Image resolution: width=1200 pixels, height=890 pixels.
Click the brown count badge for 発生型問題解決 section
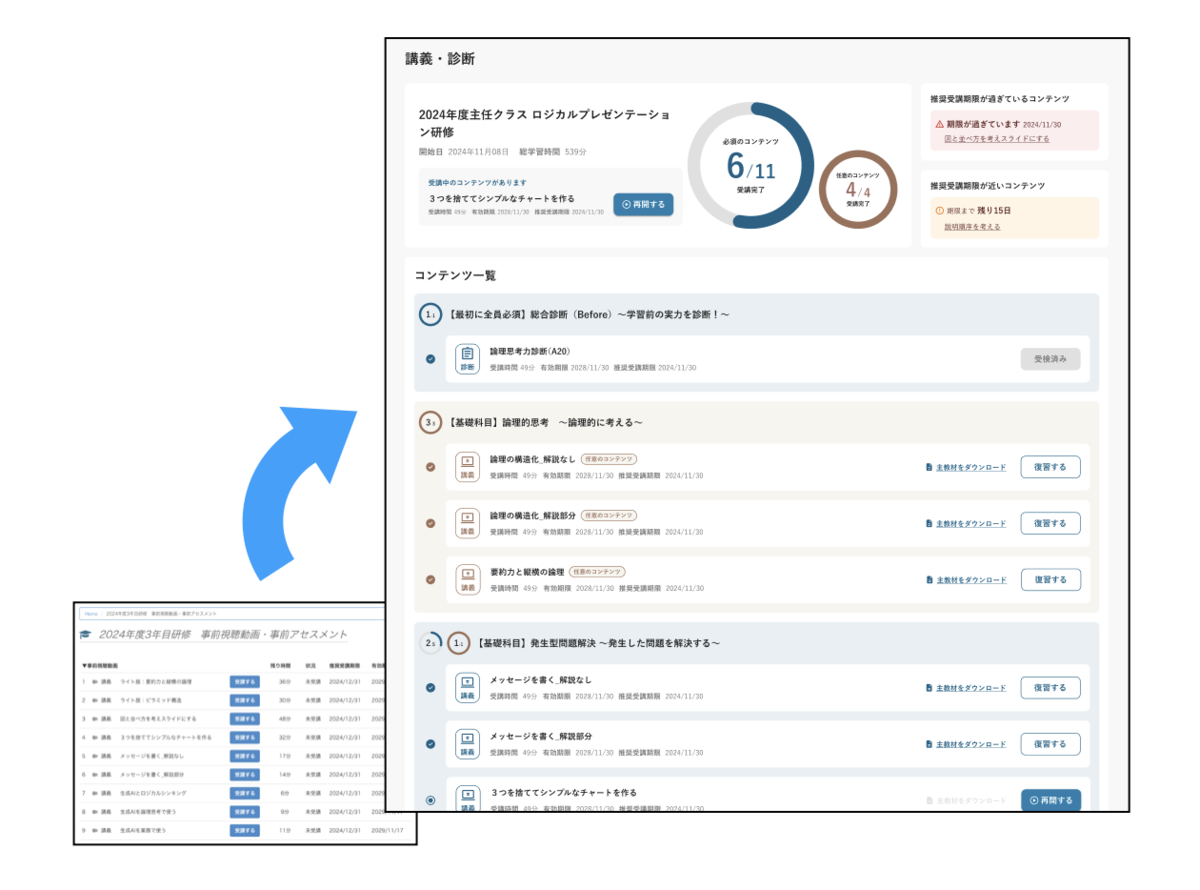tap(459, 643)
